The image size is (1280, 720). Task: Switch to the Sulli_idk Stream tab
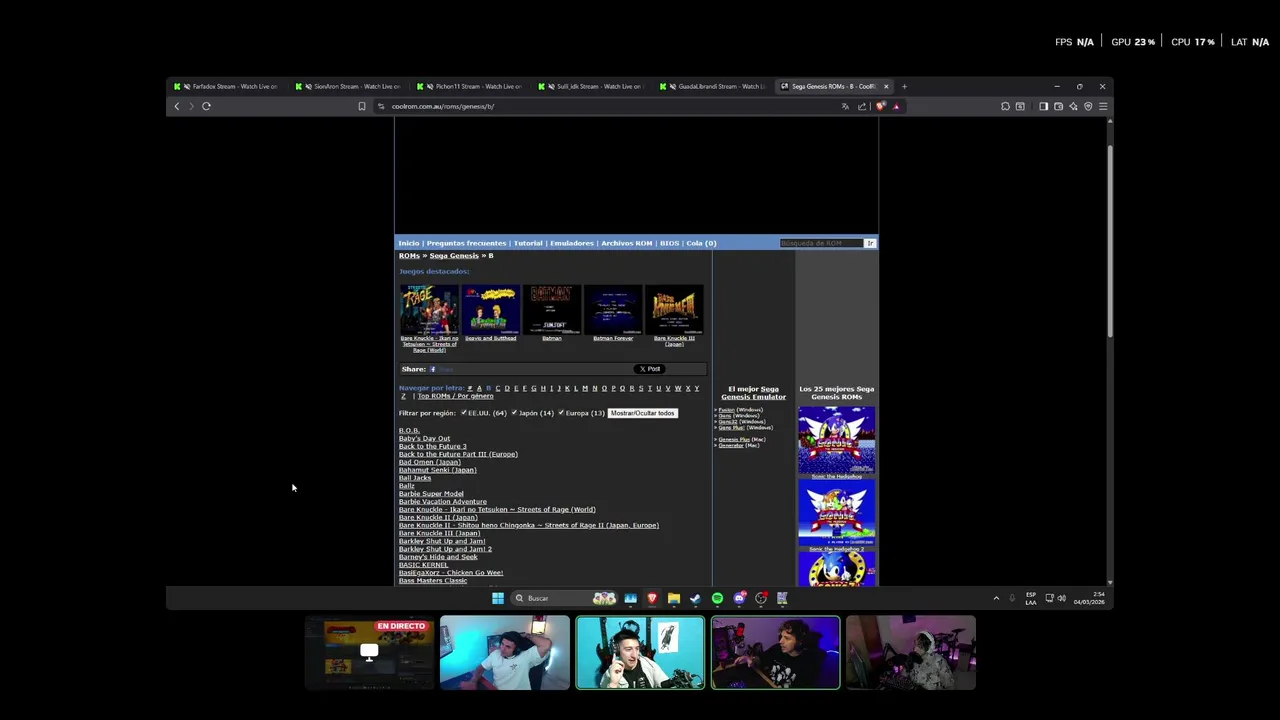click(x=594, y=86)
